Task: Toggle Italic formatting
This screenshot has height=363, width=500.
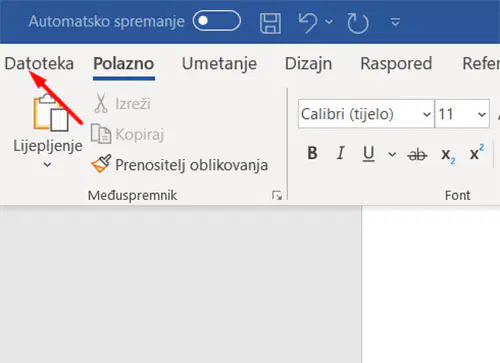Action: tap(340, 153)
